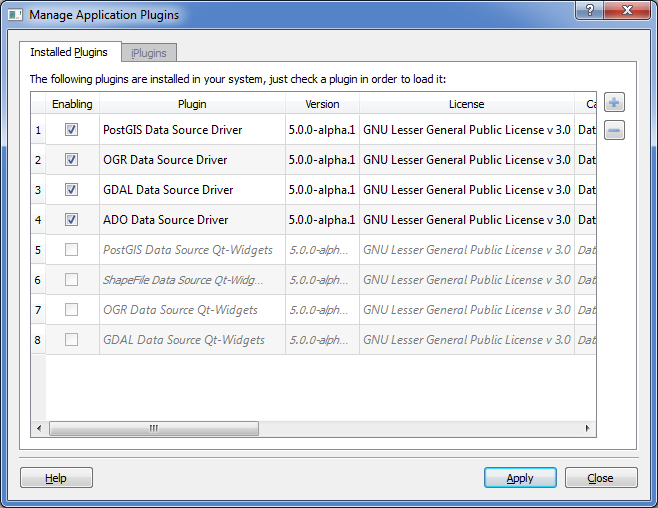Select row header number 4
Viewport: 658px width, 508px height.
coord(38,219)
